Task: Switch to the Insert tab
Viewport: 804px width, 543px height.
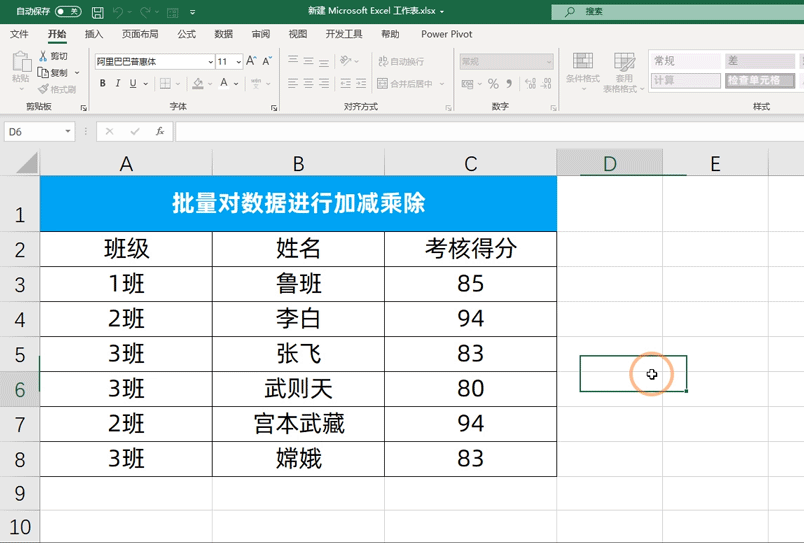Action: pyautogui.click(x=94, y=34)
